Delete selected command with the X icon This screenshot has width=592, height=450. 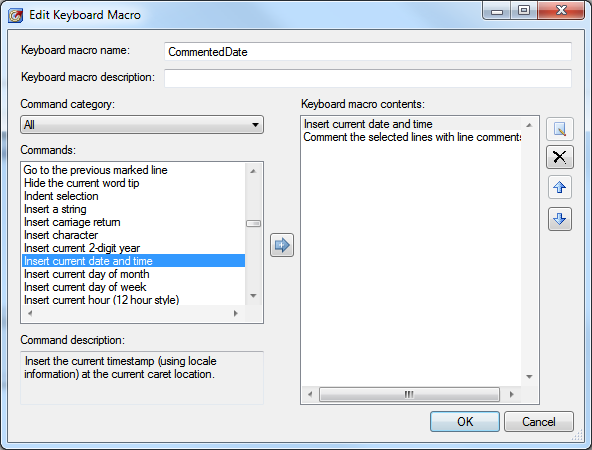click(560, 157)
